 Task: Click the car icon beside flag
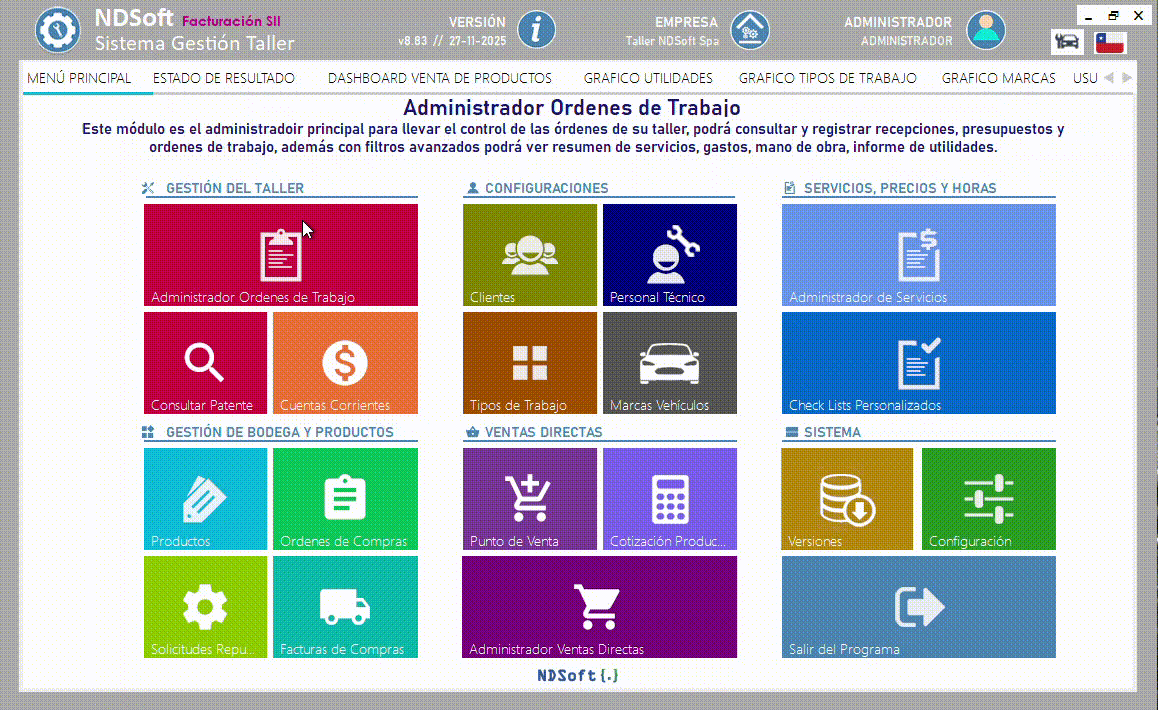(1067, 43)
